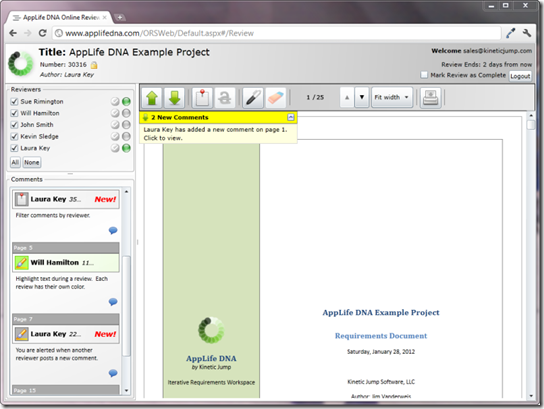Click the AppLife DNA green ring logo
Screen dimensions: 544x409
coord(20,63)
